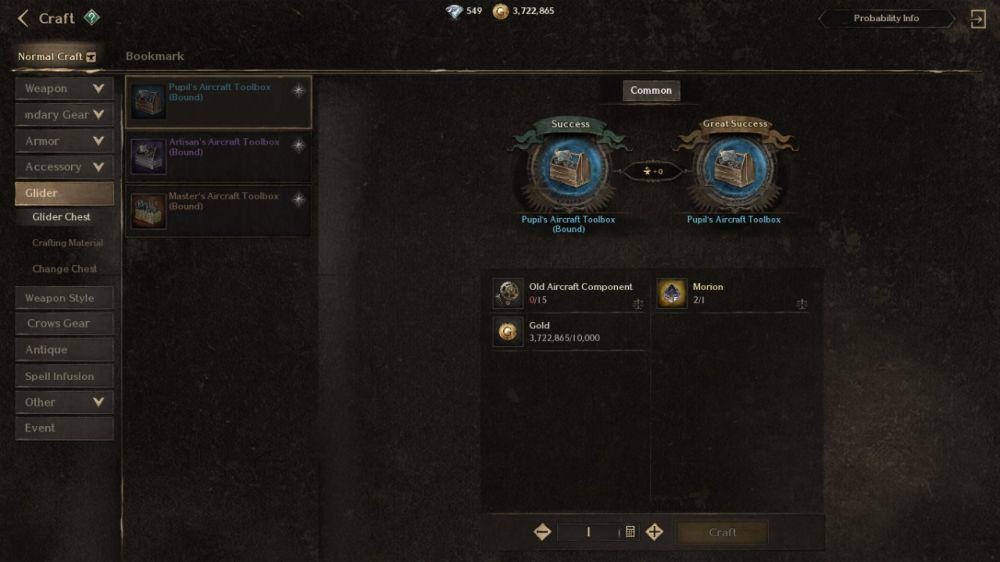Open the quantity calculator icon
Screen dimensions: 1000x562
coord(630,531)
